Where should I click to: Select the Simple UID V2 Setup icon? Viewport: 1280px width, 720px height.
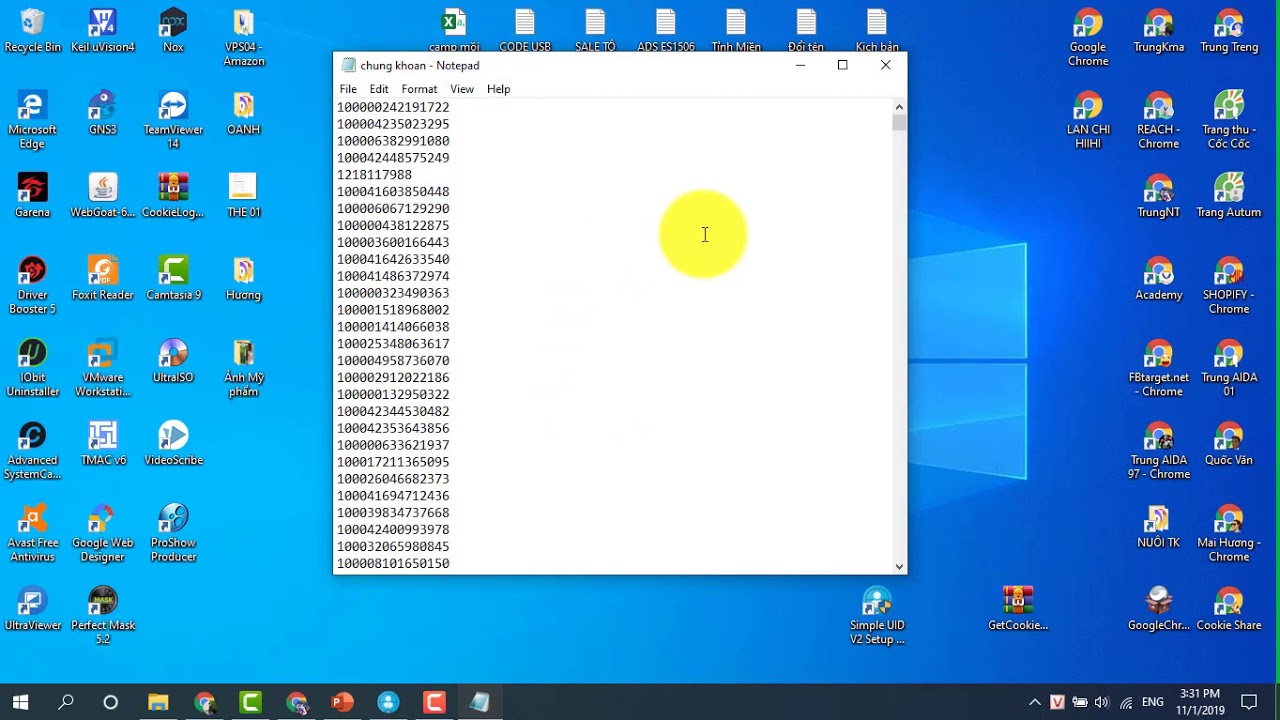(877, 615)
